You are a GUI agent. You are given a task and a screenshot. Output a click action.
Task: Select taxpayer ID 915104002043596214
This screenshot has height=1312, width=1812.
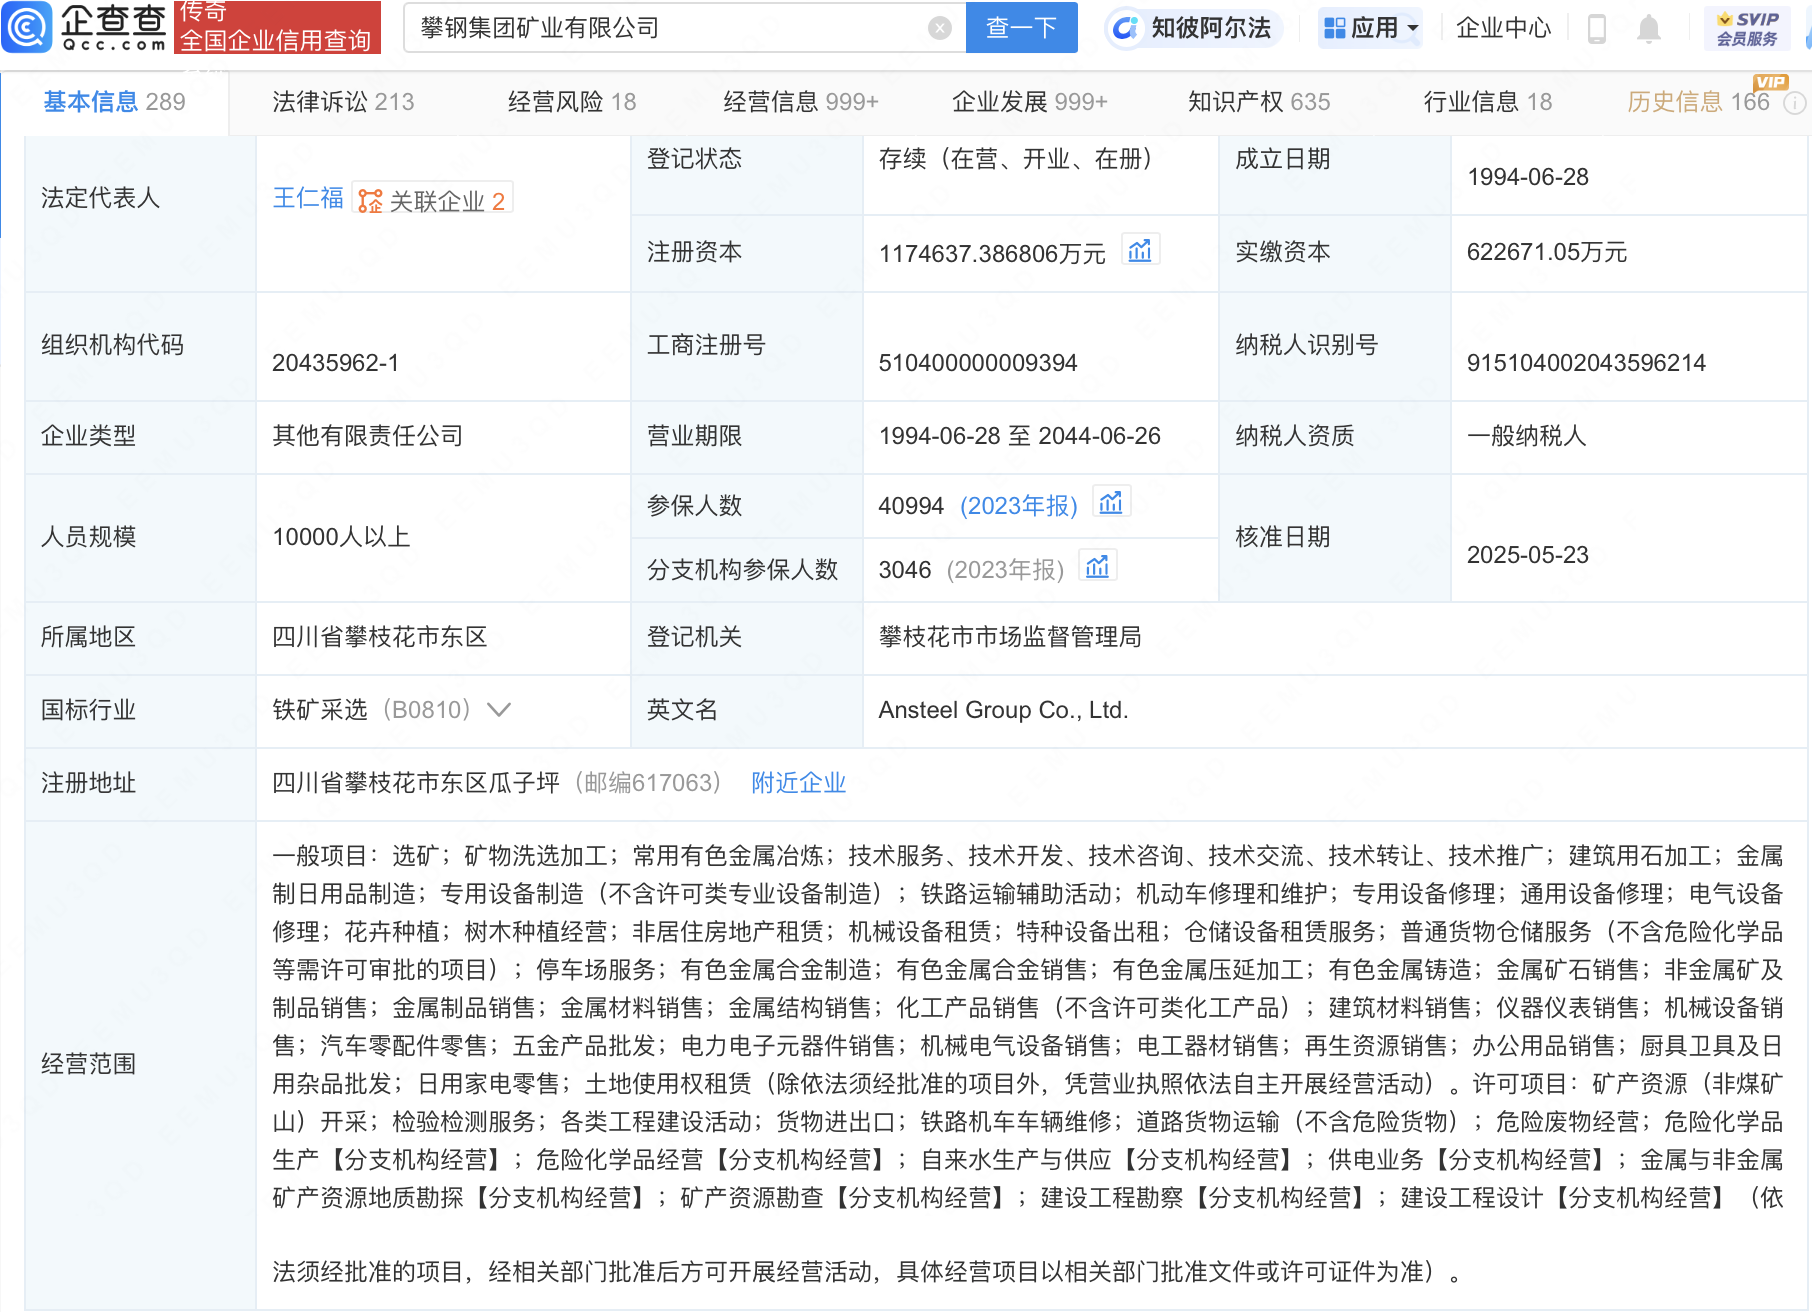point(1586,363)
